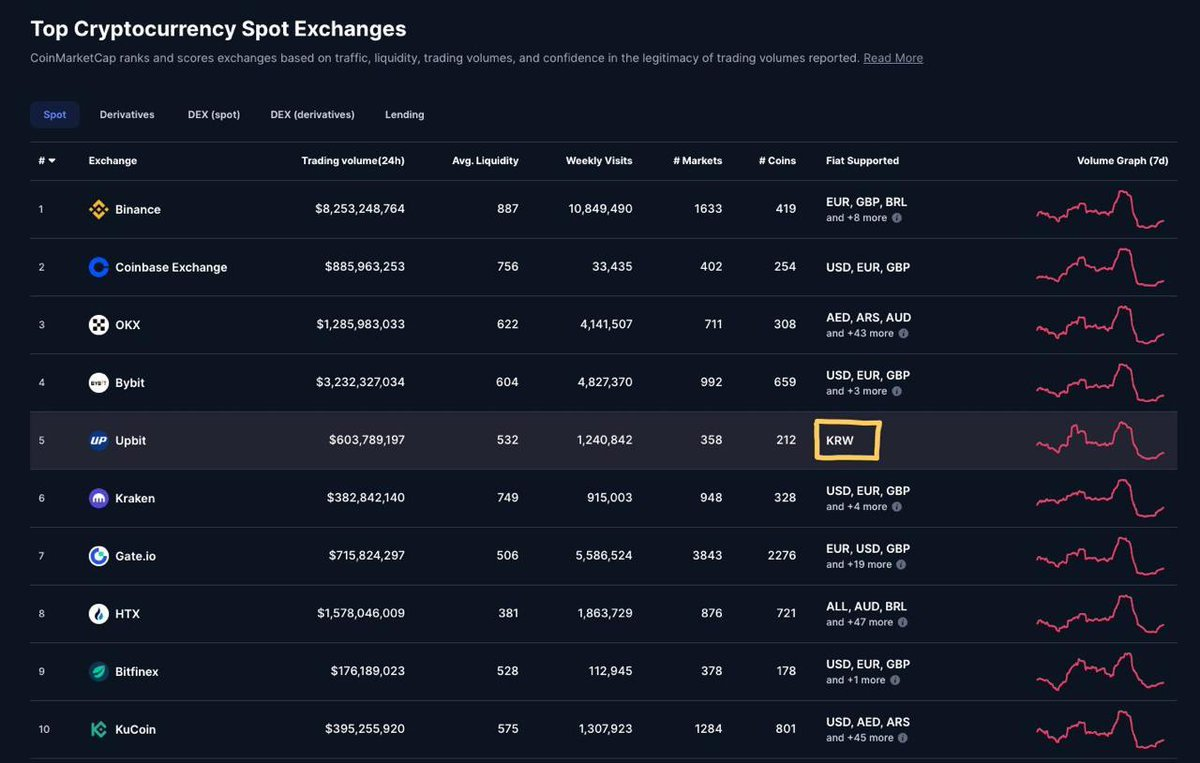Click the Coinbase Exchange logo icon

point(98,267)
